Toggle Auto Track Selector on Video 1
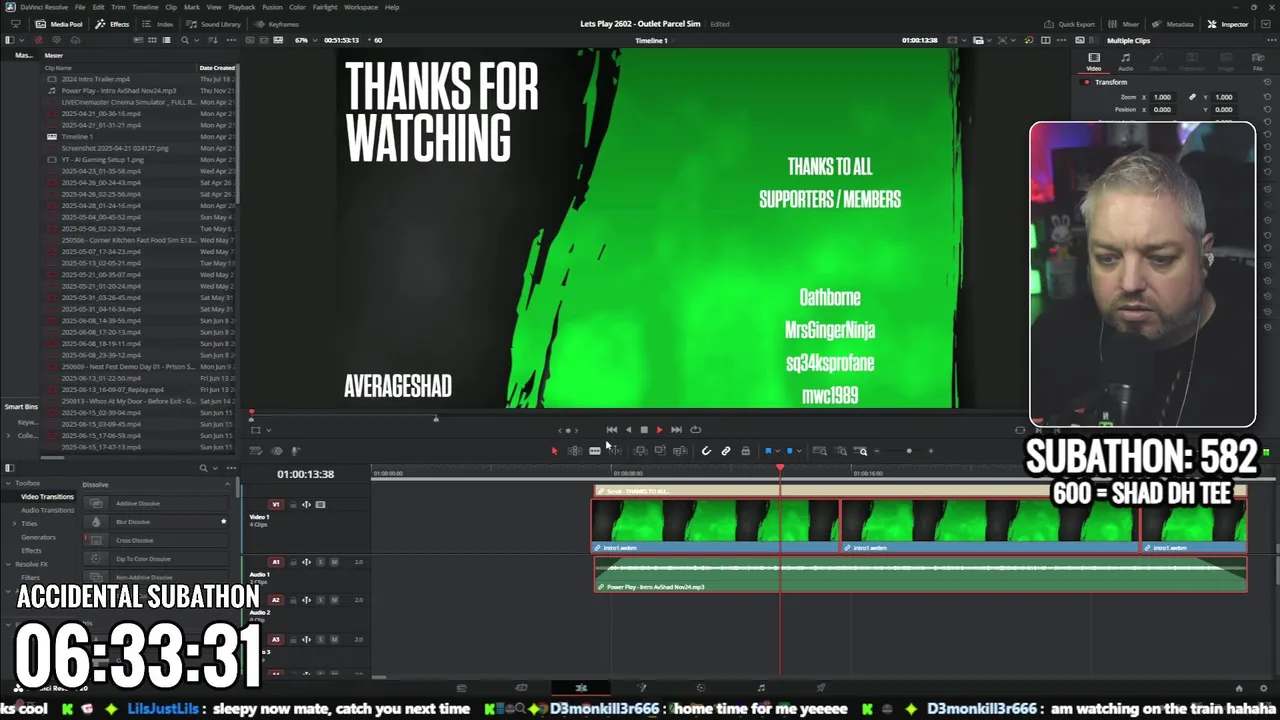Viewport: 1280px width, 720px height. (307, 505)
